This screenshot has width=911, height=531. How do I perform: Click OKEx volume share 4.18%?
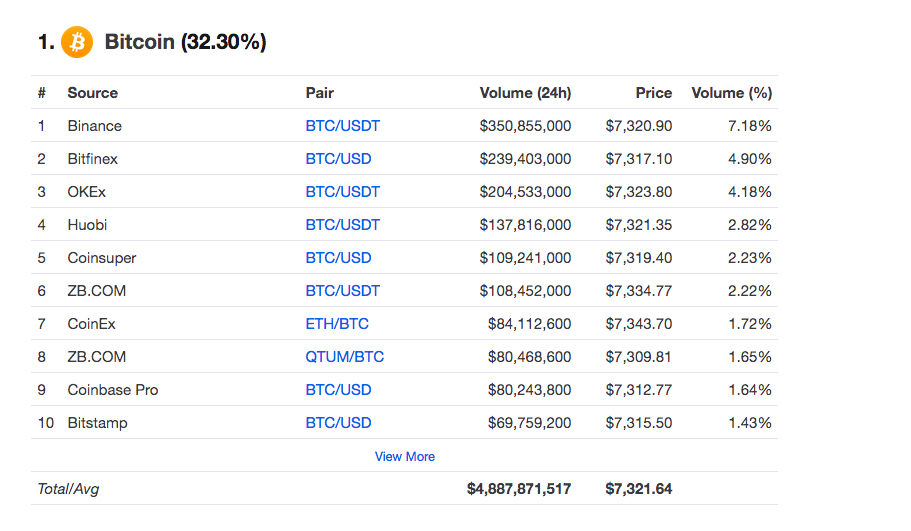749,192
